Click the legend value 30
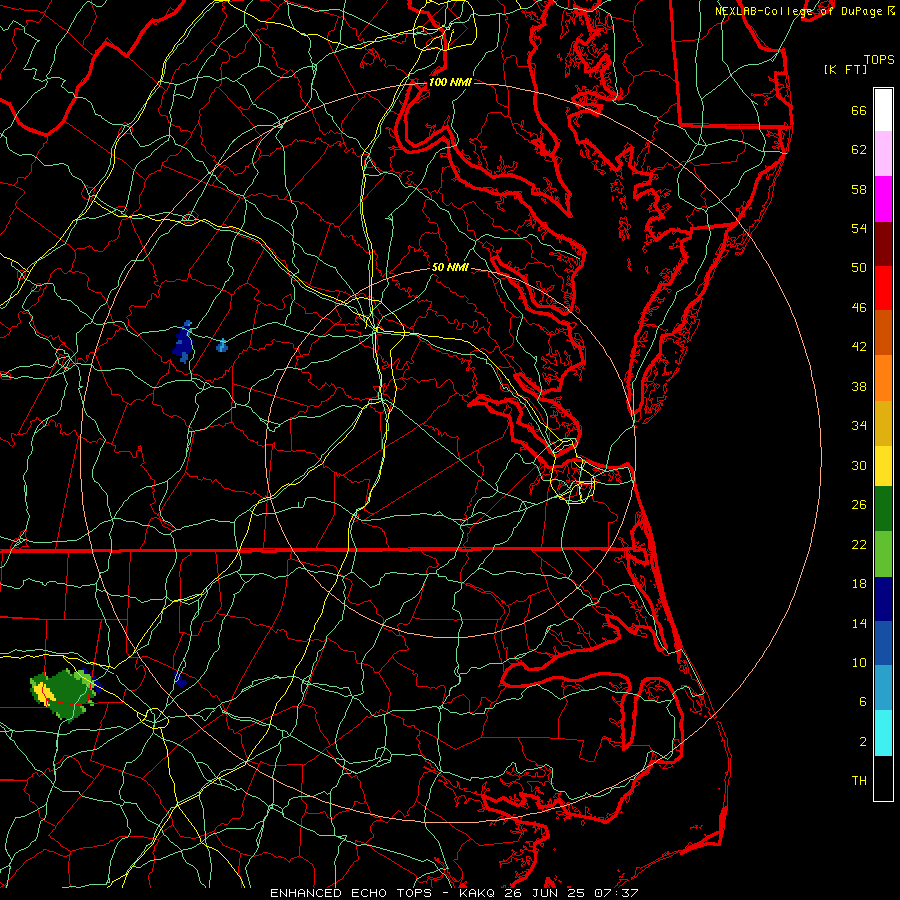This screenshot has height=900, width=900. click(859, 465)
